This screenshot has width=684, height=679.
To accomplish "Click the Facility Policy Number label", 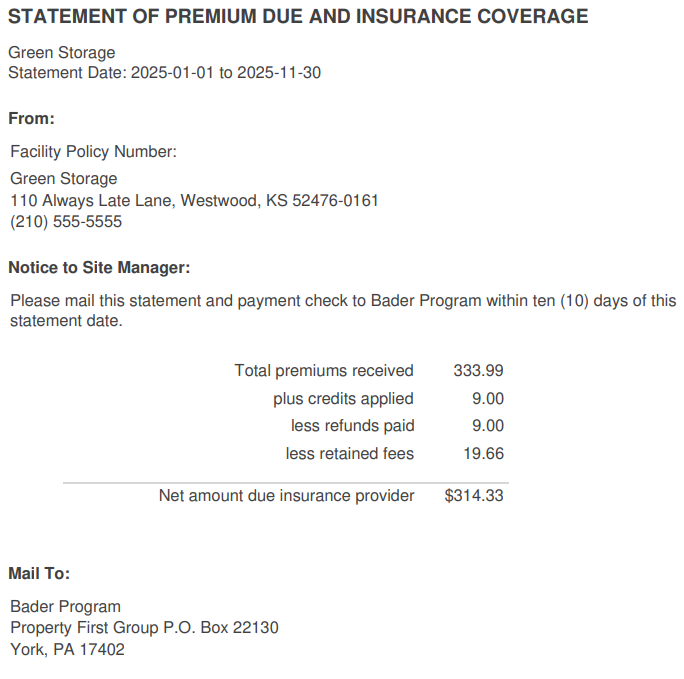I will coord(93,152).
